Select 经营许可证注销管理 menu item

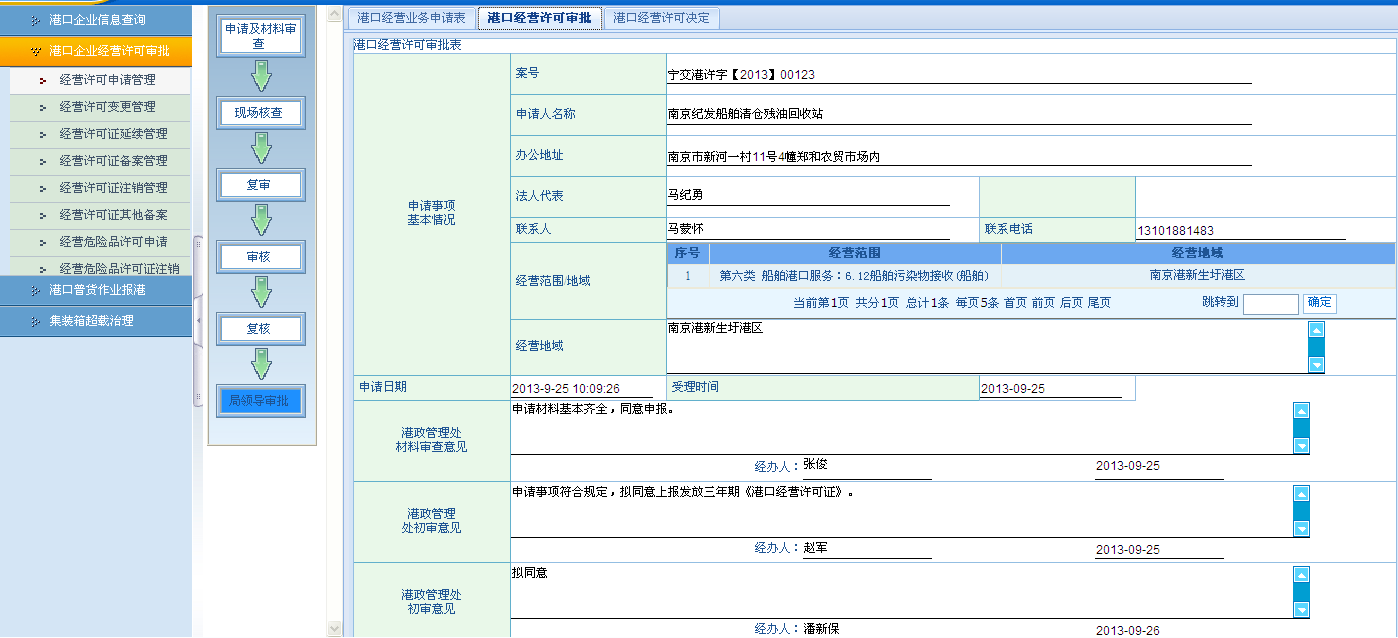(x=113, y=188)
